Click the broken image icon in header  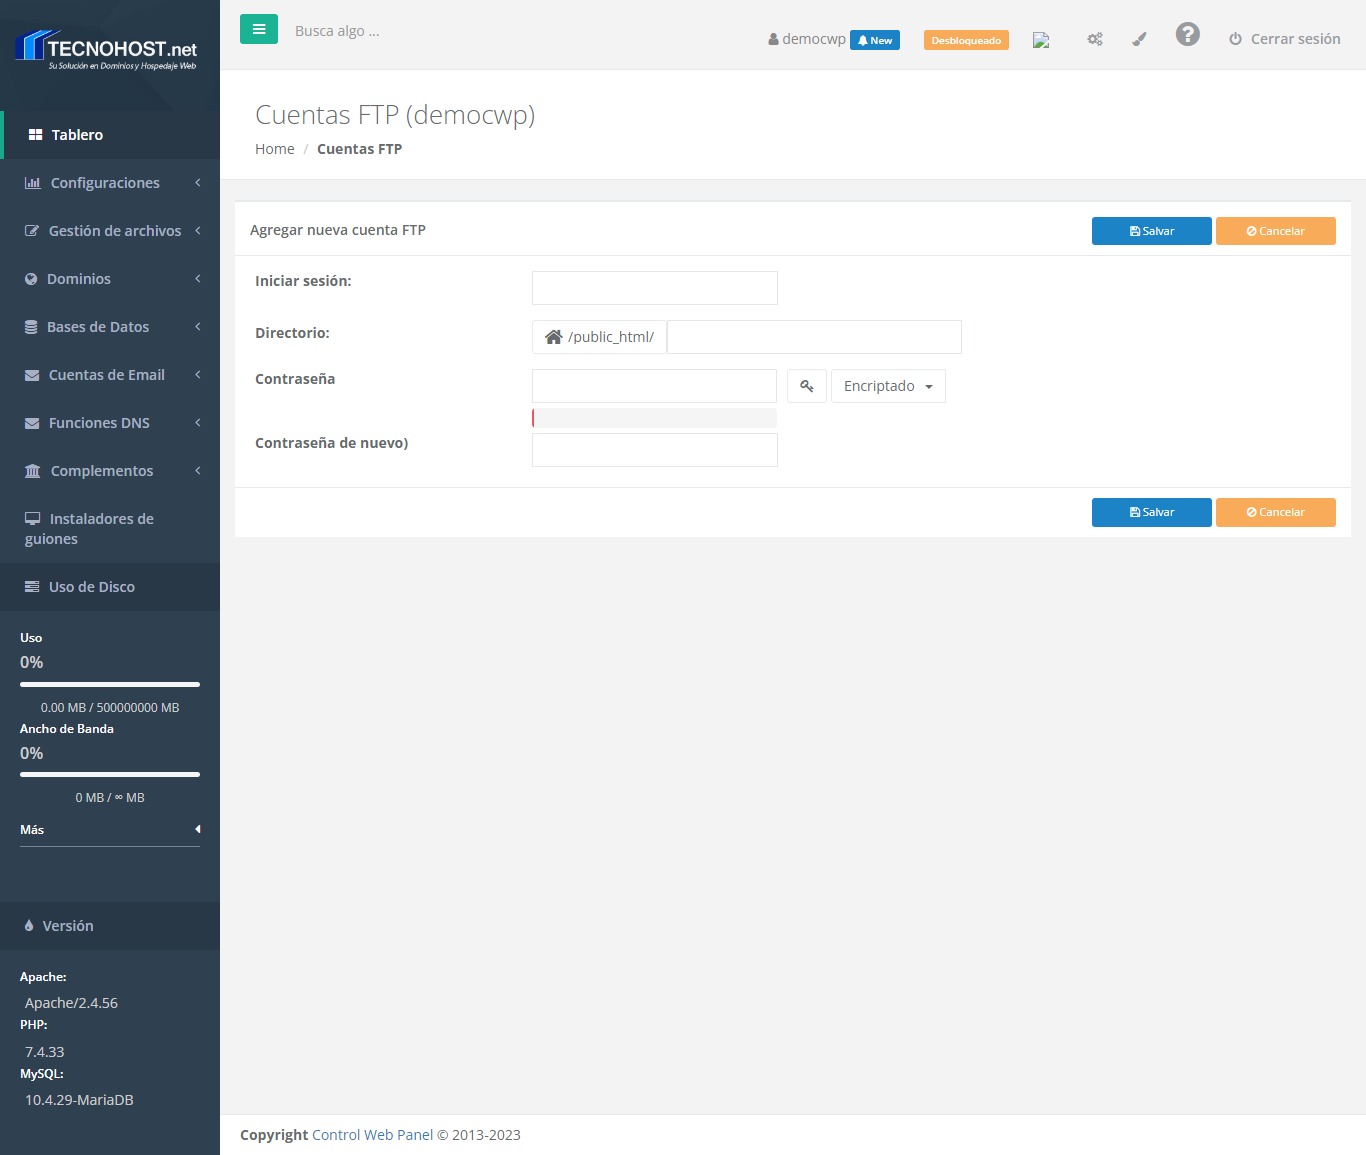[x=1041, y=41]
